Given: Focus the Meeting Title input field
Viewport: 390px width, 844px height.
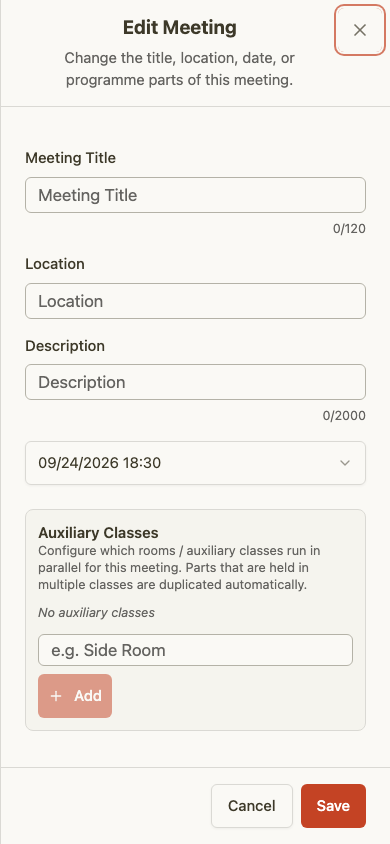Looking at the screenshot, I should [x=195, y=195].
